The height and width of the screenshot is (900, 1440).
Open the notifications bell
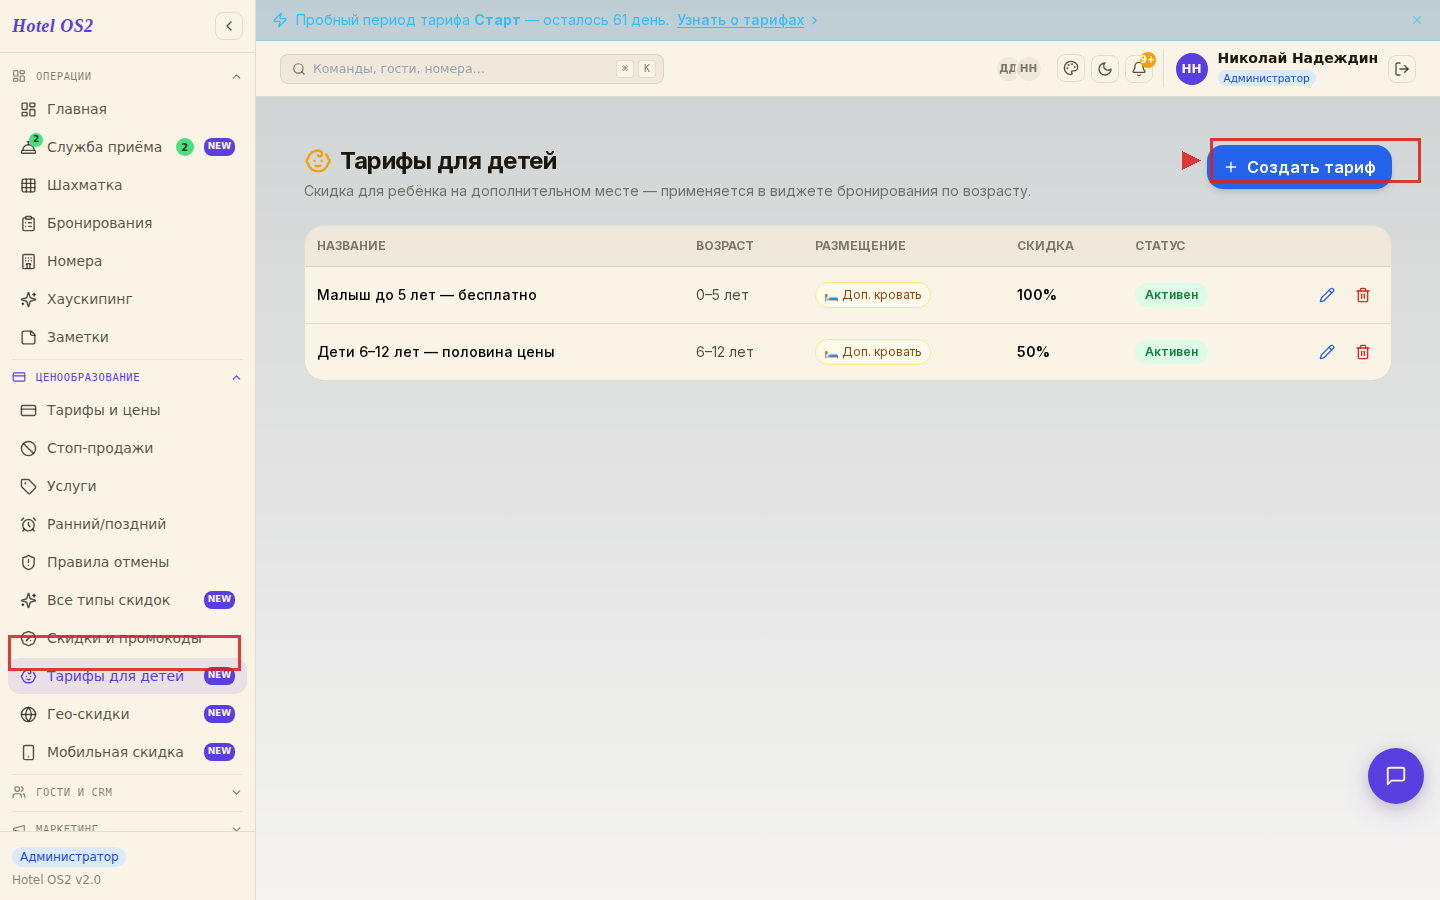tap(1139, 69)
